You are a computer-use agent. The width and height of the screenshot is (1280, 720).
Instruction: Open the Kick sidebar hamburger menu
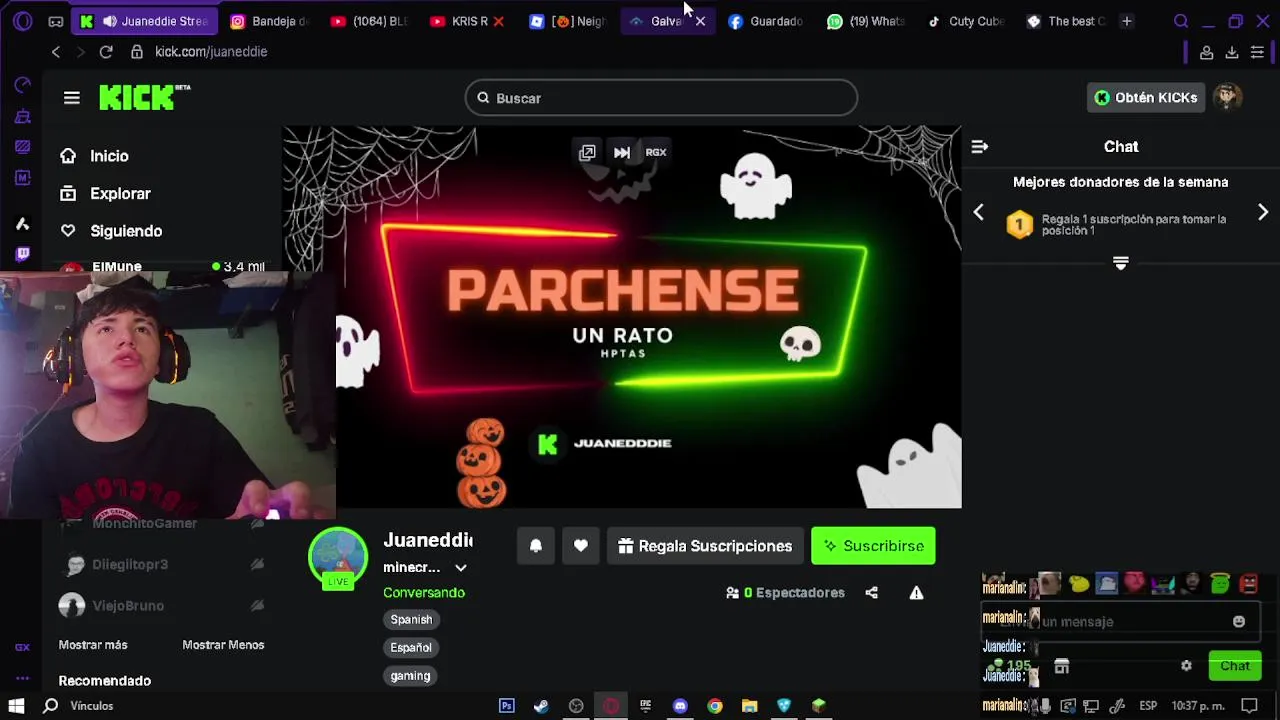71,98
